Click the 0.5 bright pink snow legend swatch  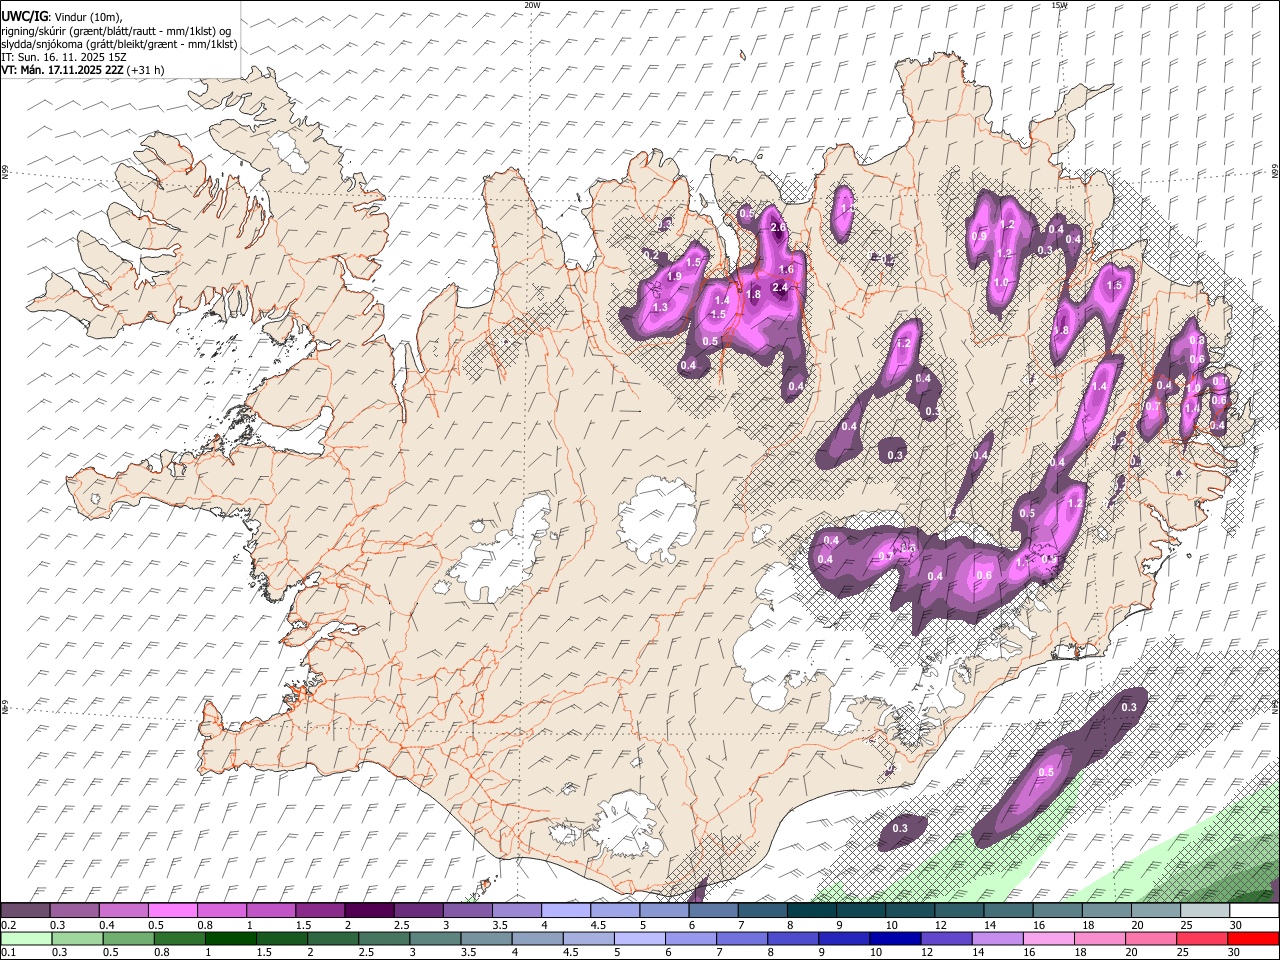172,911
